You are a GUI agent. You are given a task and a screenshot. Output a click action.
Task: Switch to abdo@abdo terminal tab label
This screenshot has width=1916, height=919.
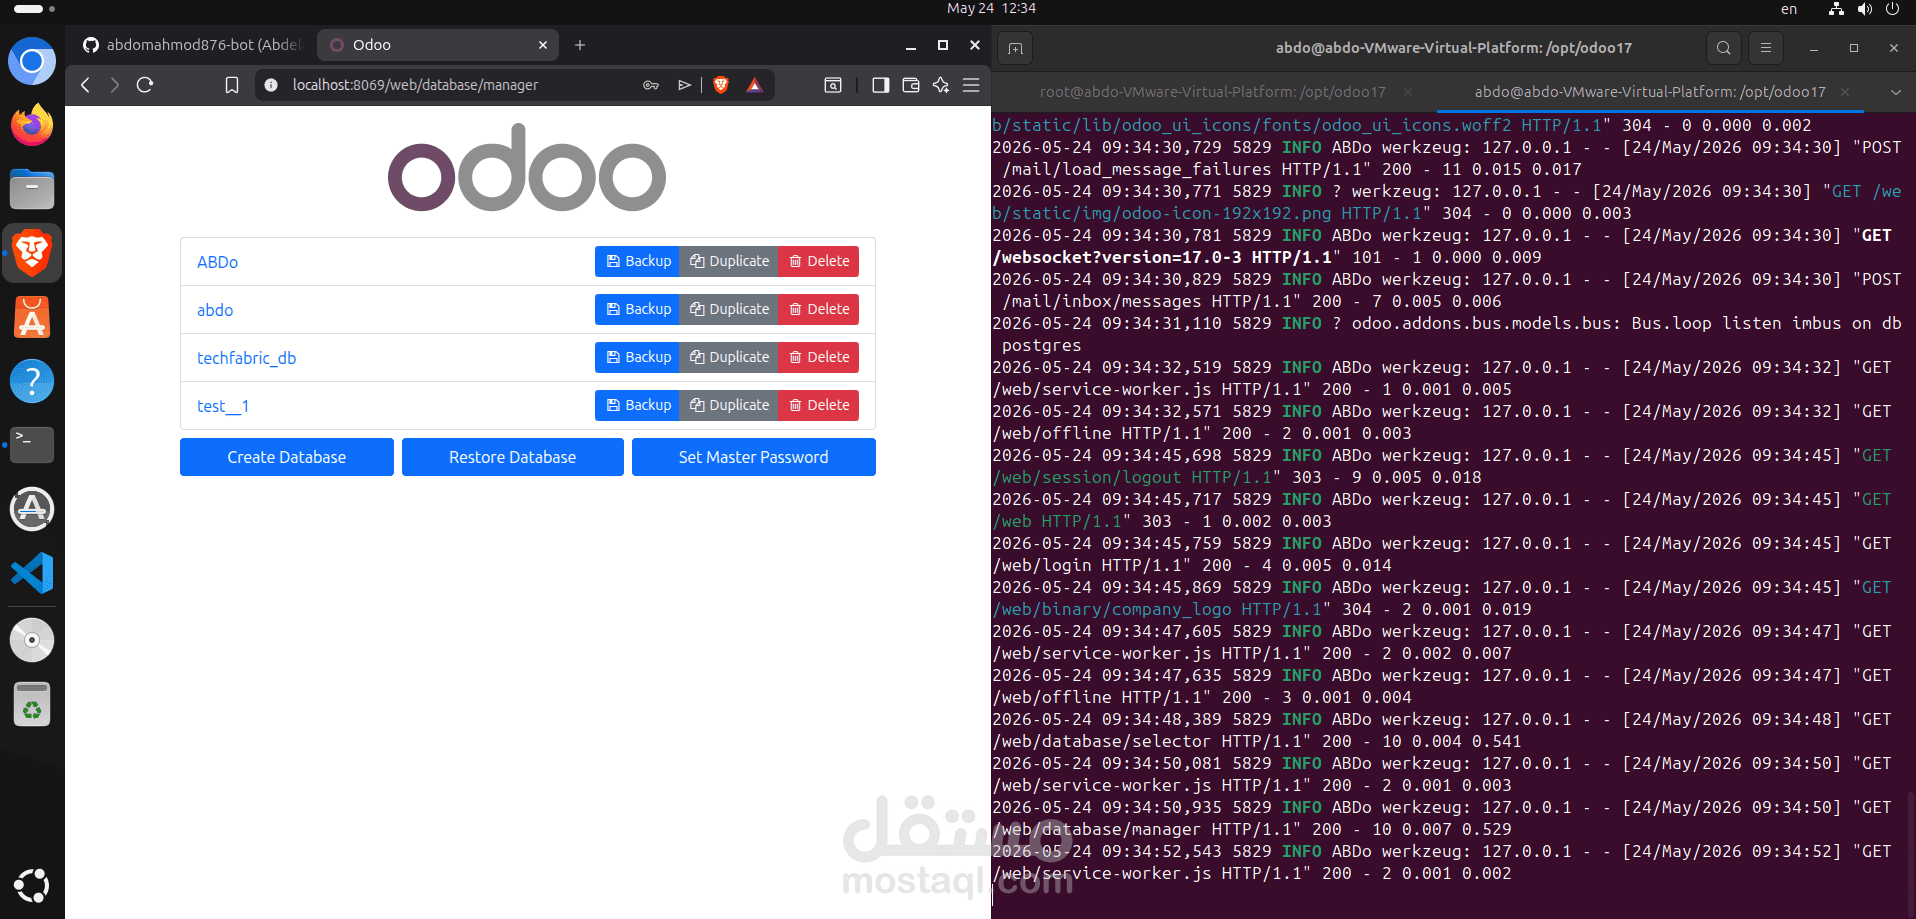[x=1650, y=92]
